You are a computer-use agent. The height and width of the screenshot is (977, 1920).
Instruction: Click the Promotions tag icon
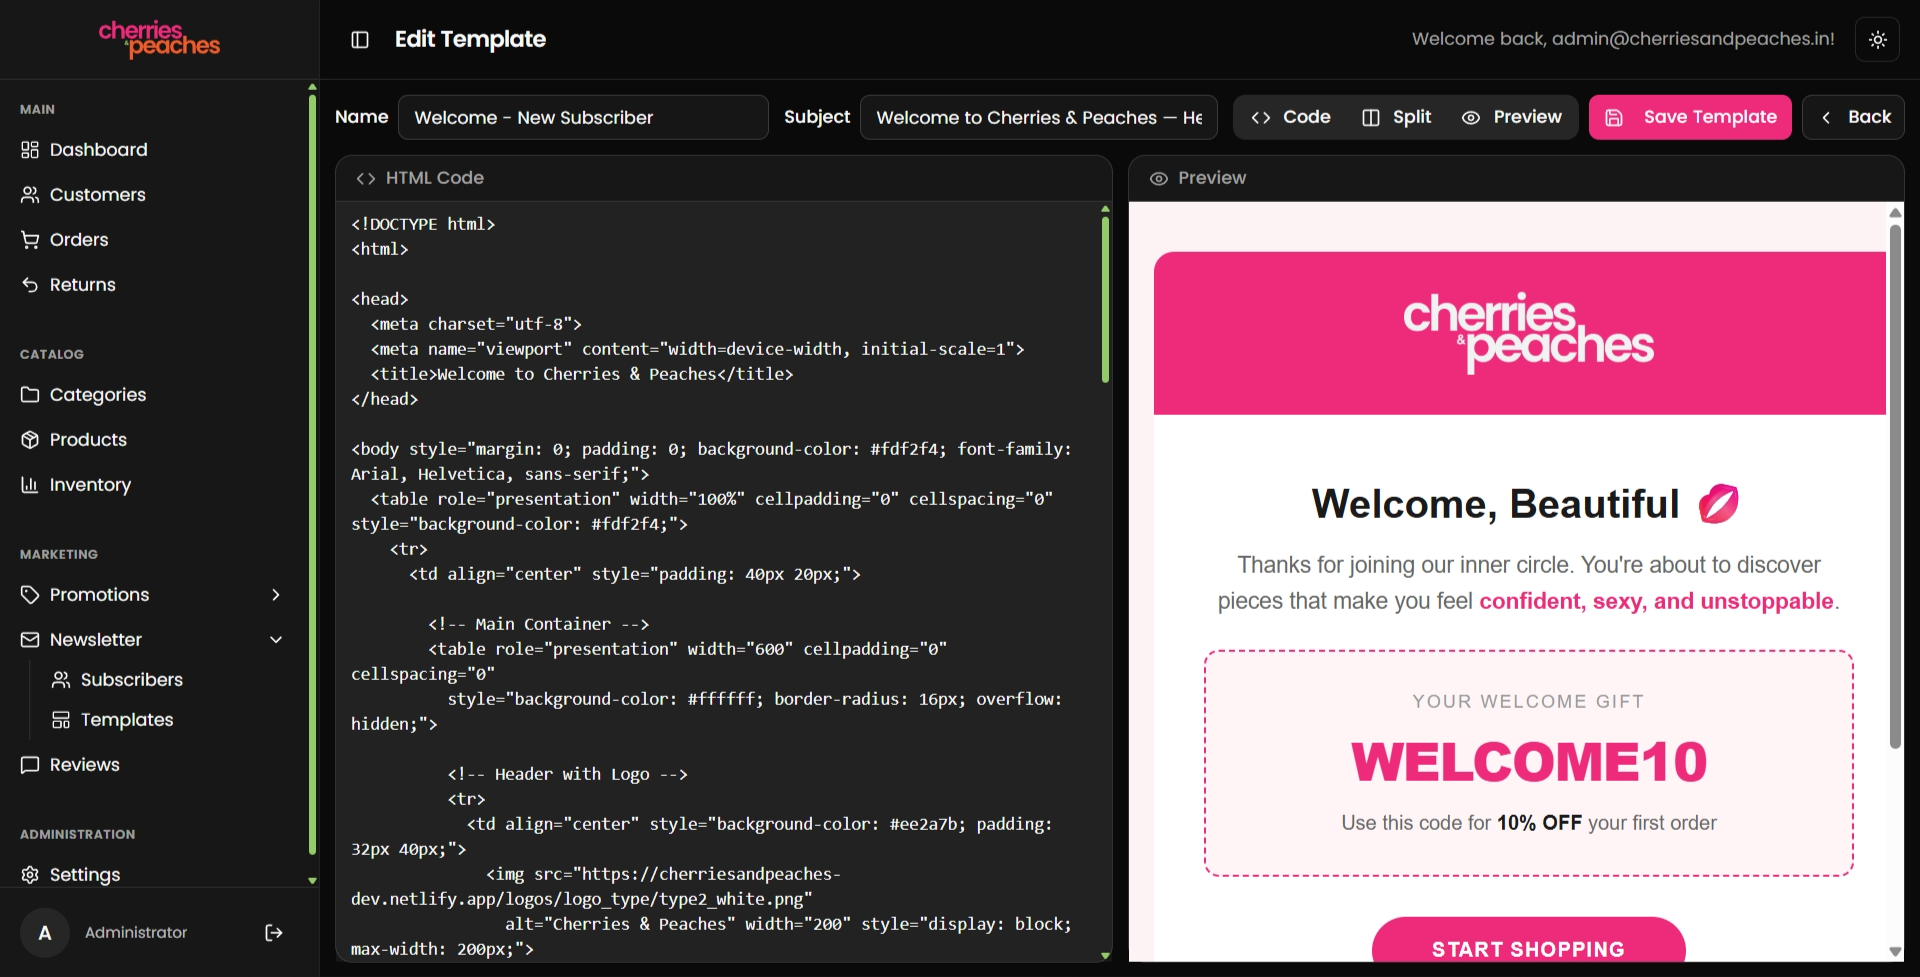coord(30,595)
